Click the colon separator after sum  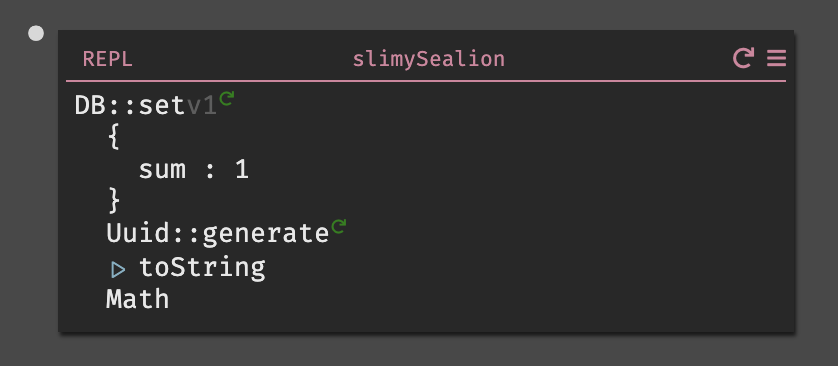pos(210,171)
